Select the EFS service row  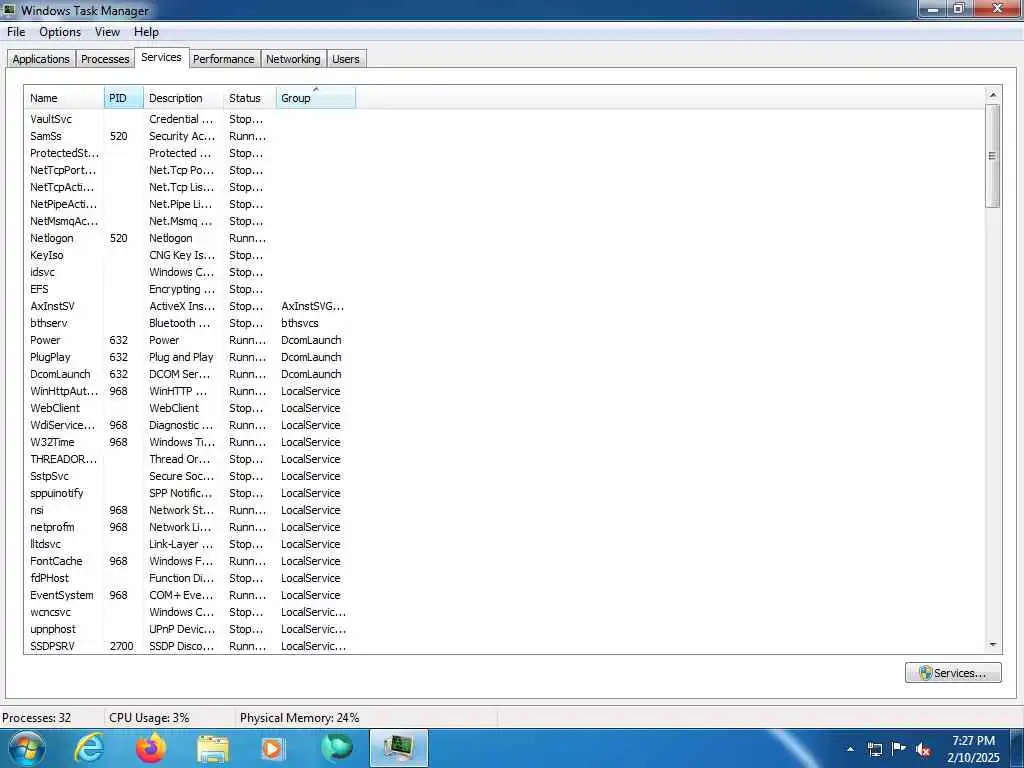pos(189,289)
